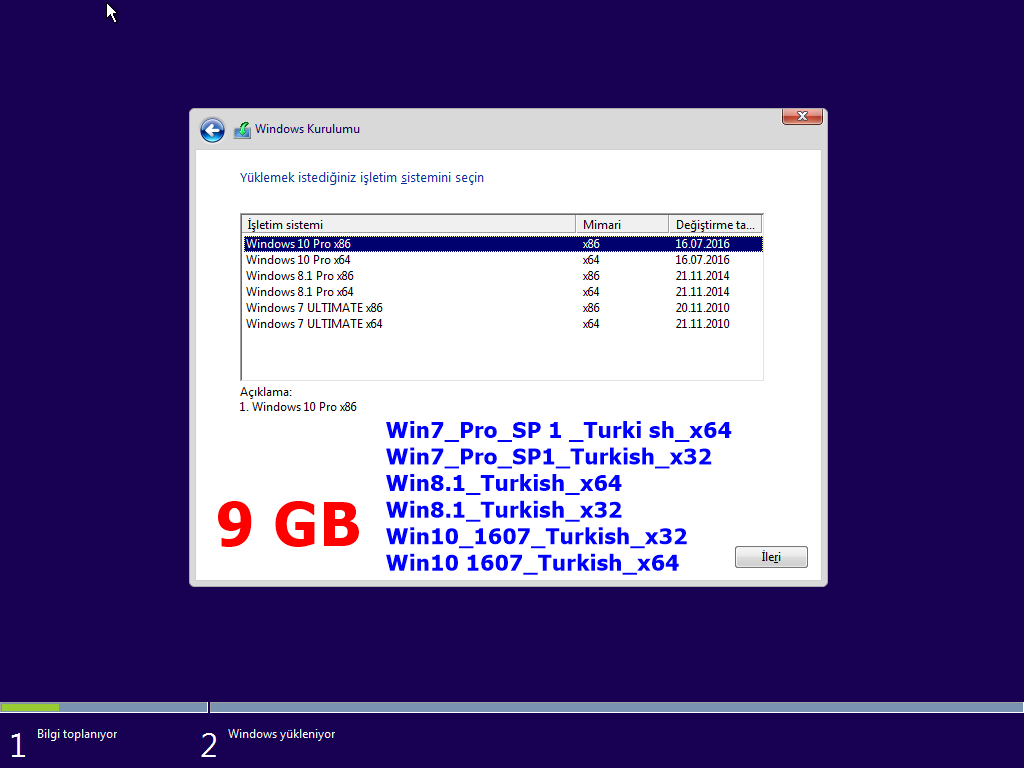Sort by the İşletim sistemi column header

(408, 225)
